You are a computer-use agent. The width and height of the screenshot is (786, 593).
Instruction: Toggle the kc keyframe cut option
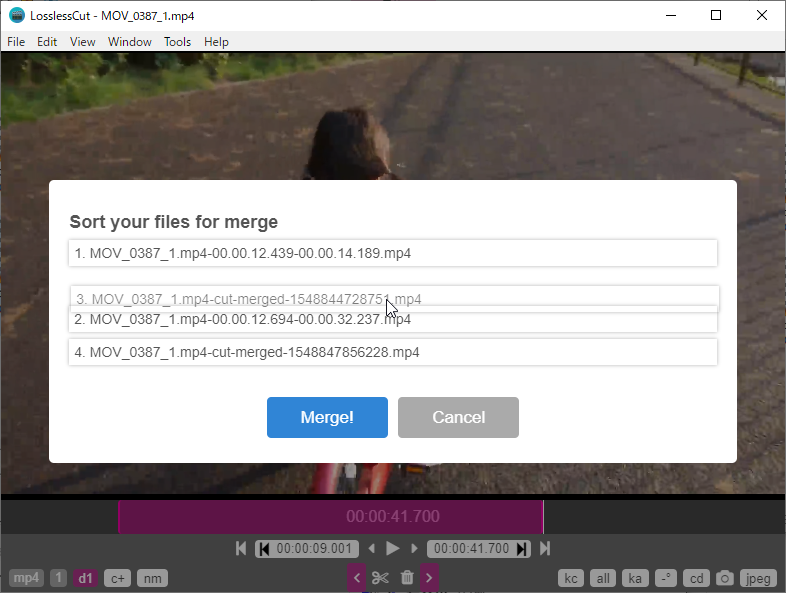pos(571,578)
